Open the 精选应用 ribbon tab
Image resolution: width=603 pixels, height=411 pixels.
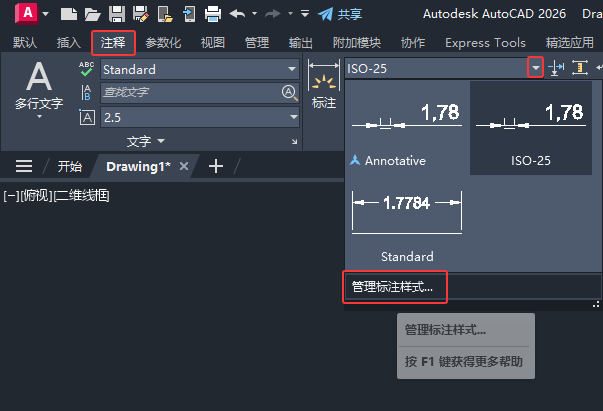coord(570,43)
